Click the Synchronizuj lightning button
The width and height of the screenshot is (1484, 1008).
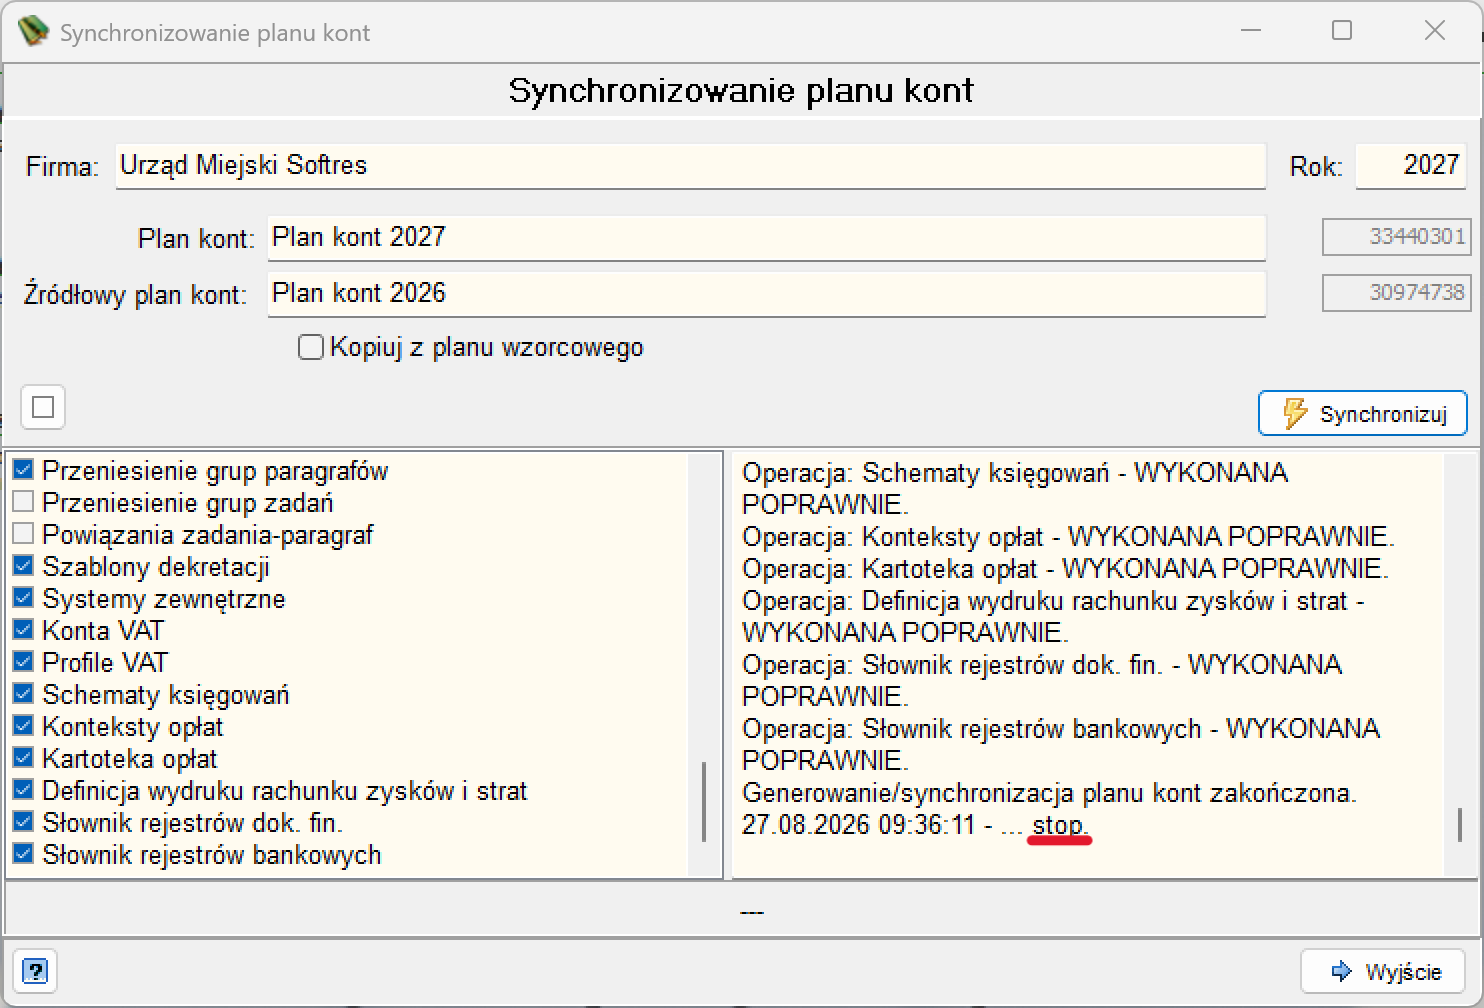pyautogui.click(x=1362, y=413)
